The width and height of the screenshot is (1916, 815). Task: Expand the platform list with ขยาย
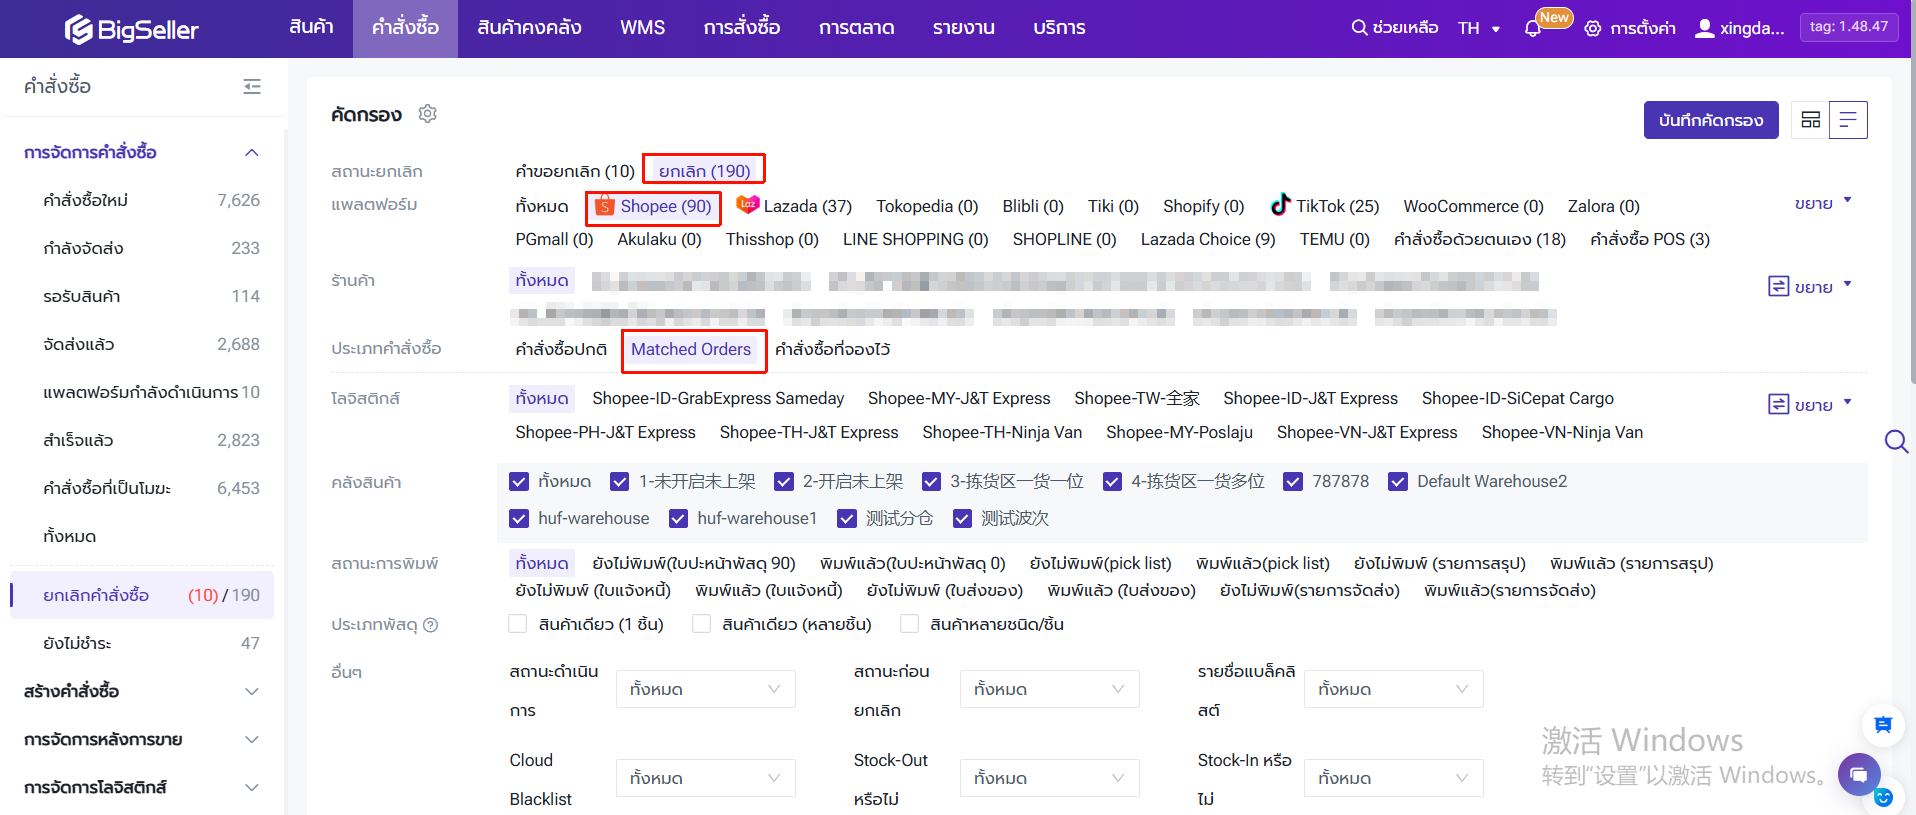tap(1821, 203)
